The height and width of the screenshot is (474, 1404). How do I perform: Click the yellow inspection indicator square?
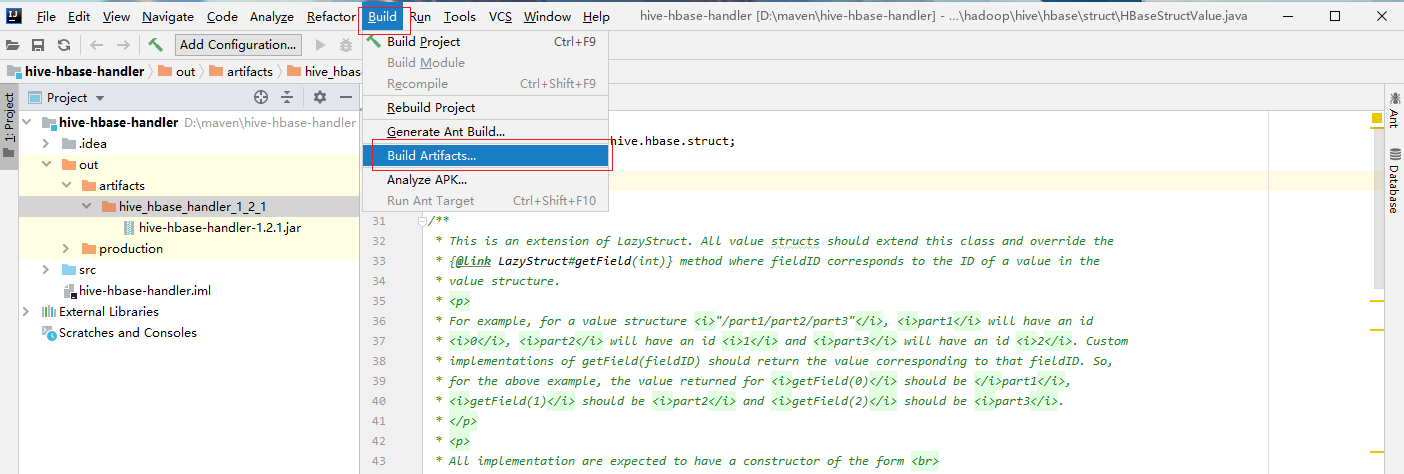1376,118
